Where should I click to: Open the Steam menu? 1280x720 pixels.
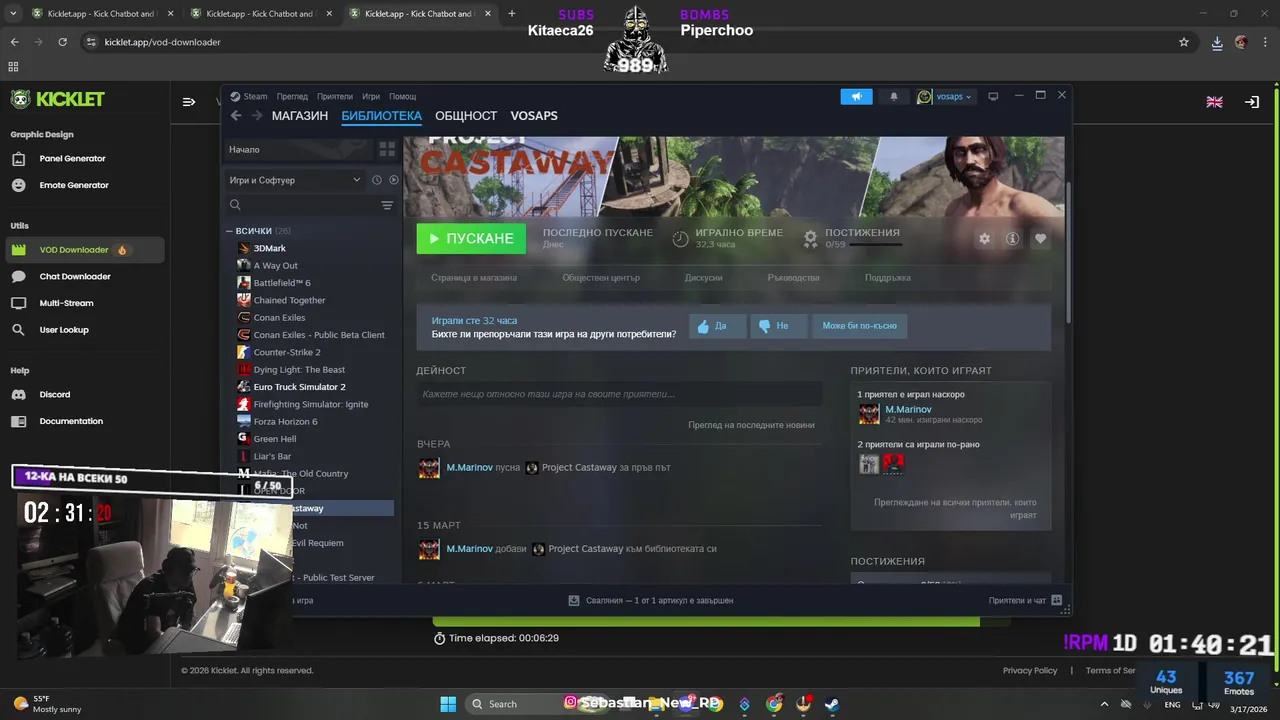[x=249, y=96]
